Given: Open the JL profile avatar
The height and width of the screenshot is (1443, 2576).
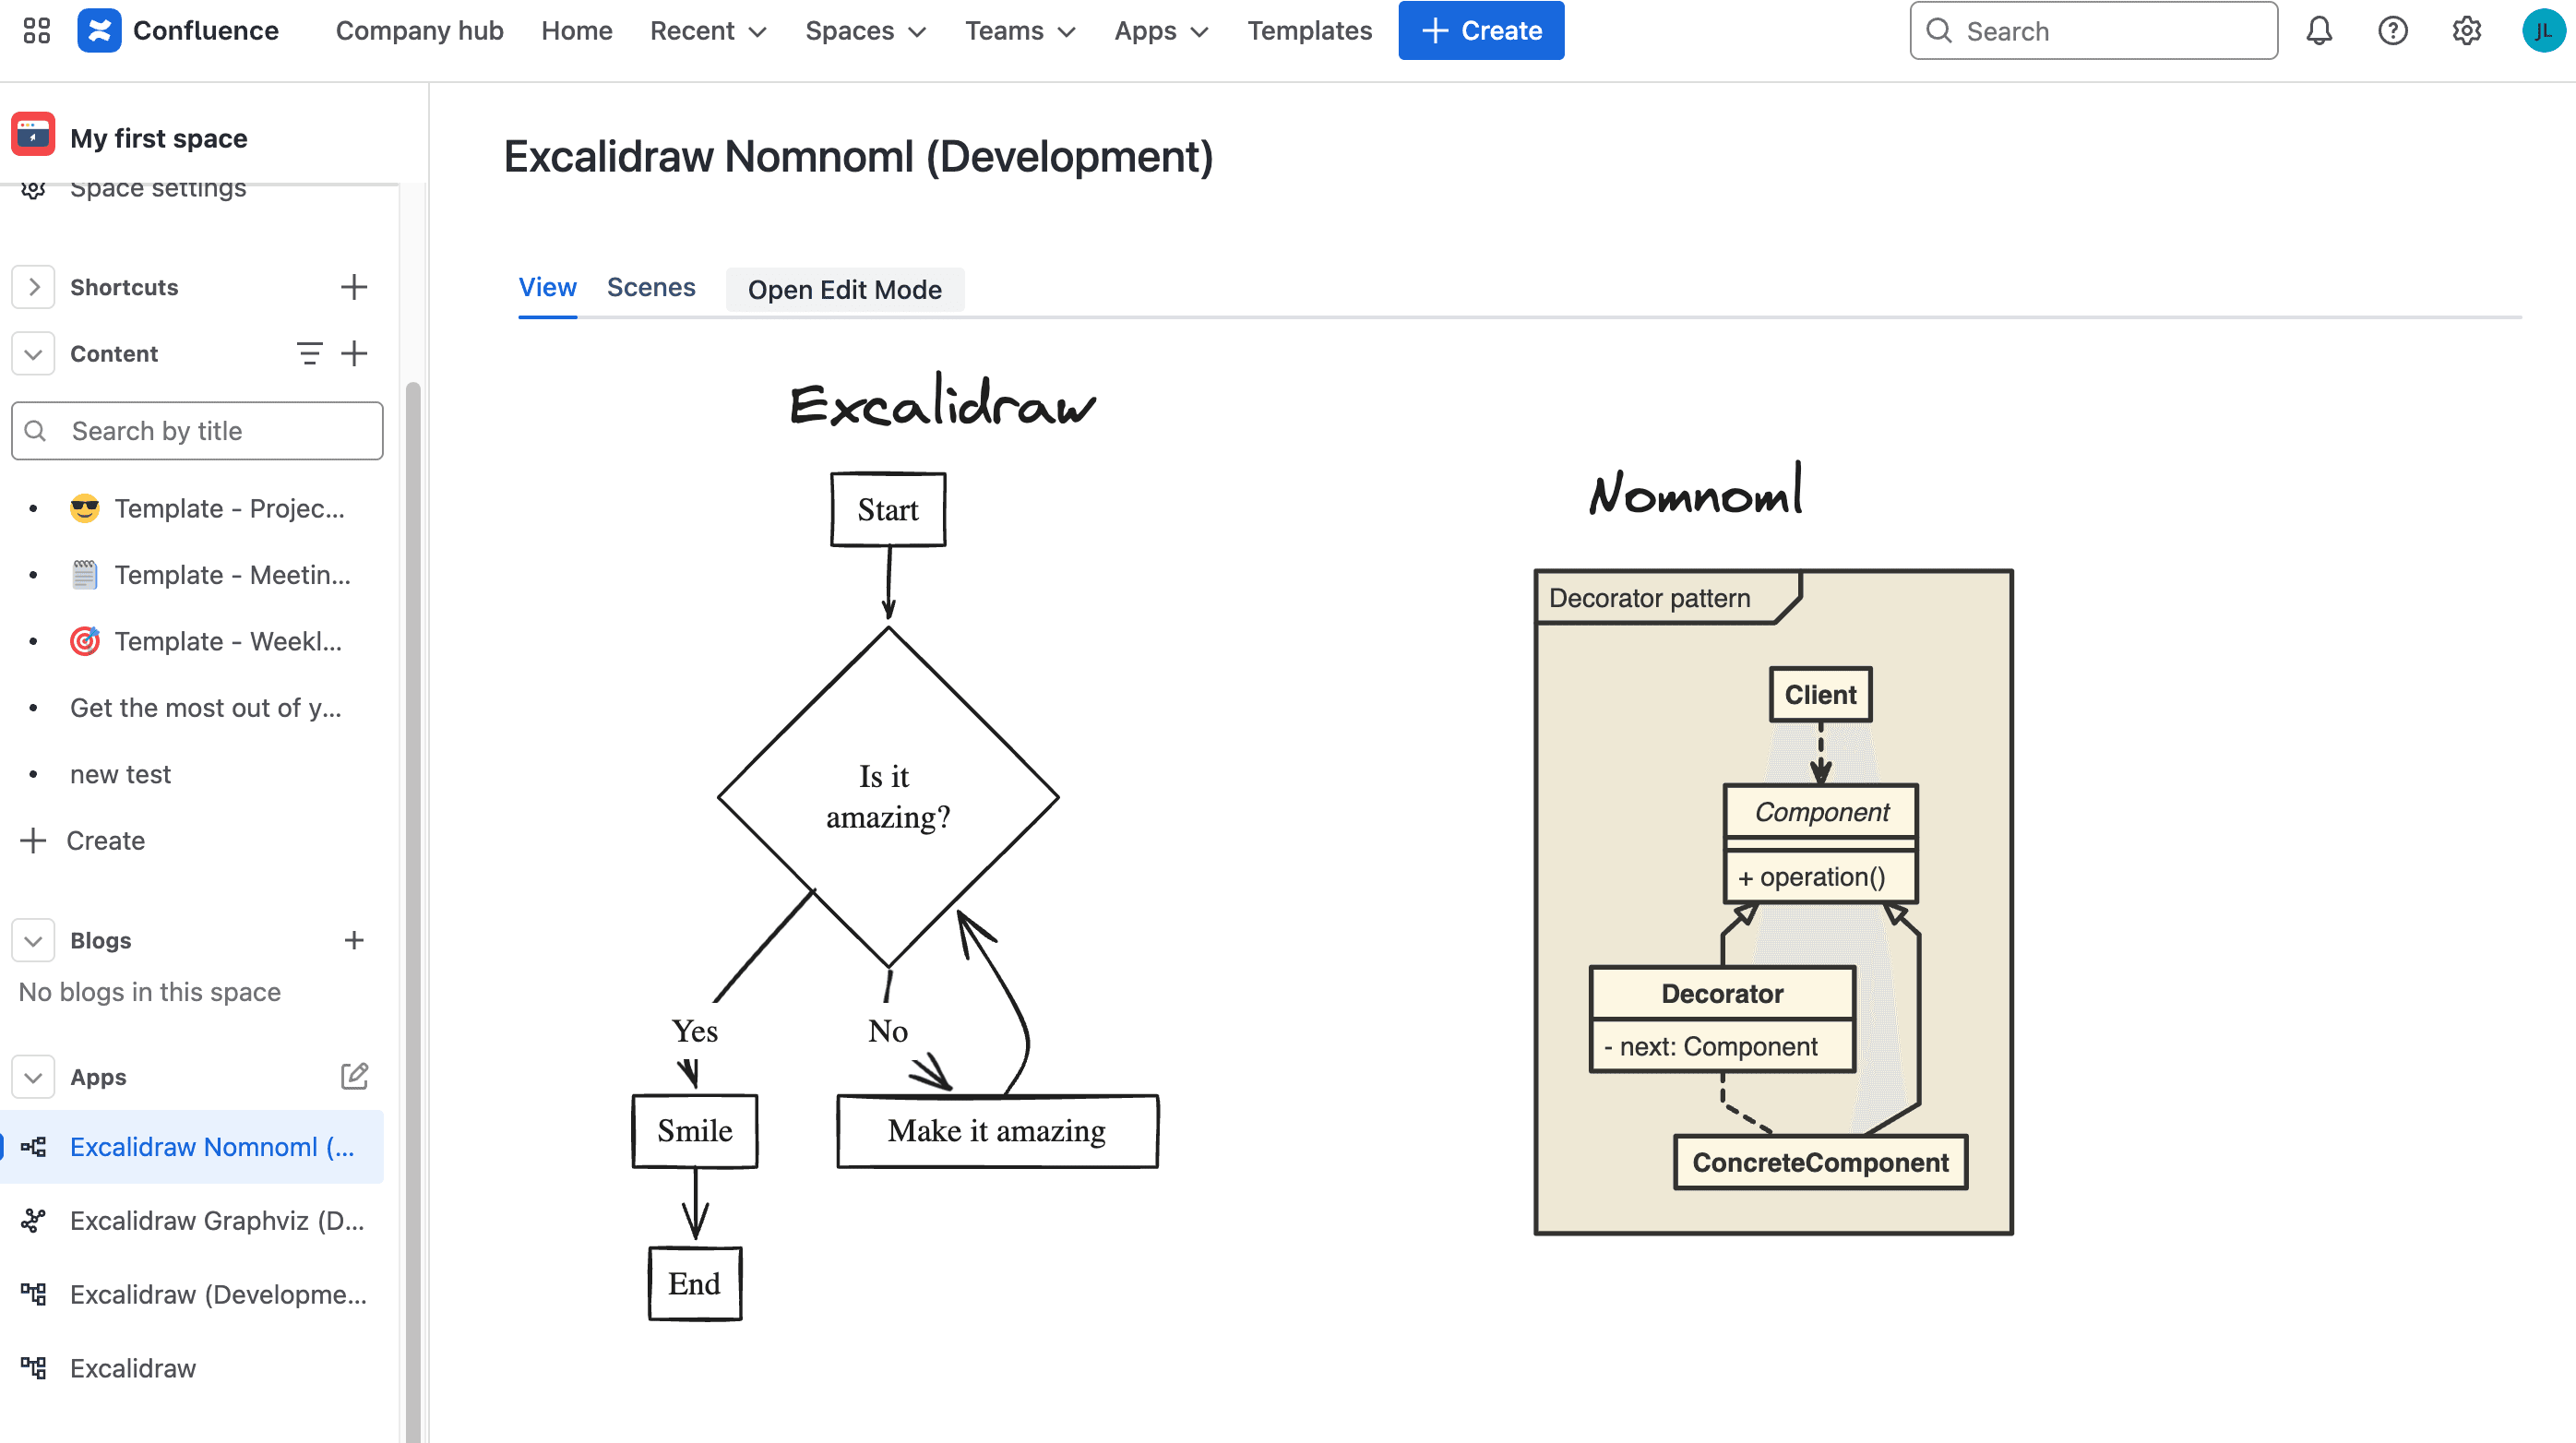Looking at the screenshot, I should click(x=2542, y=31).
